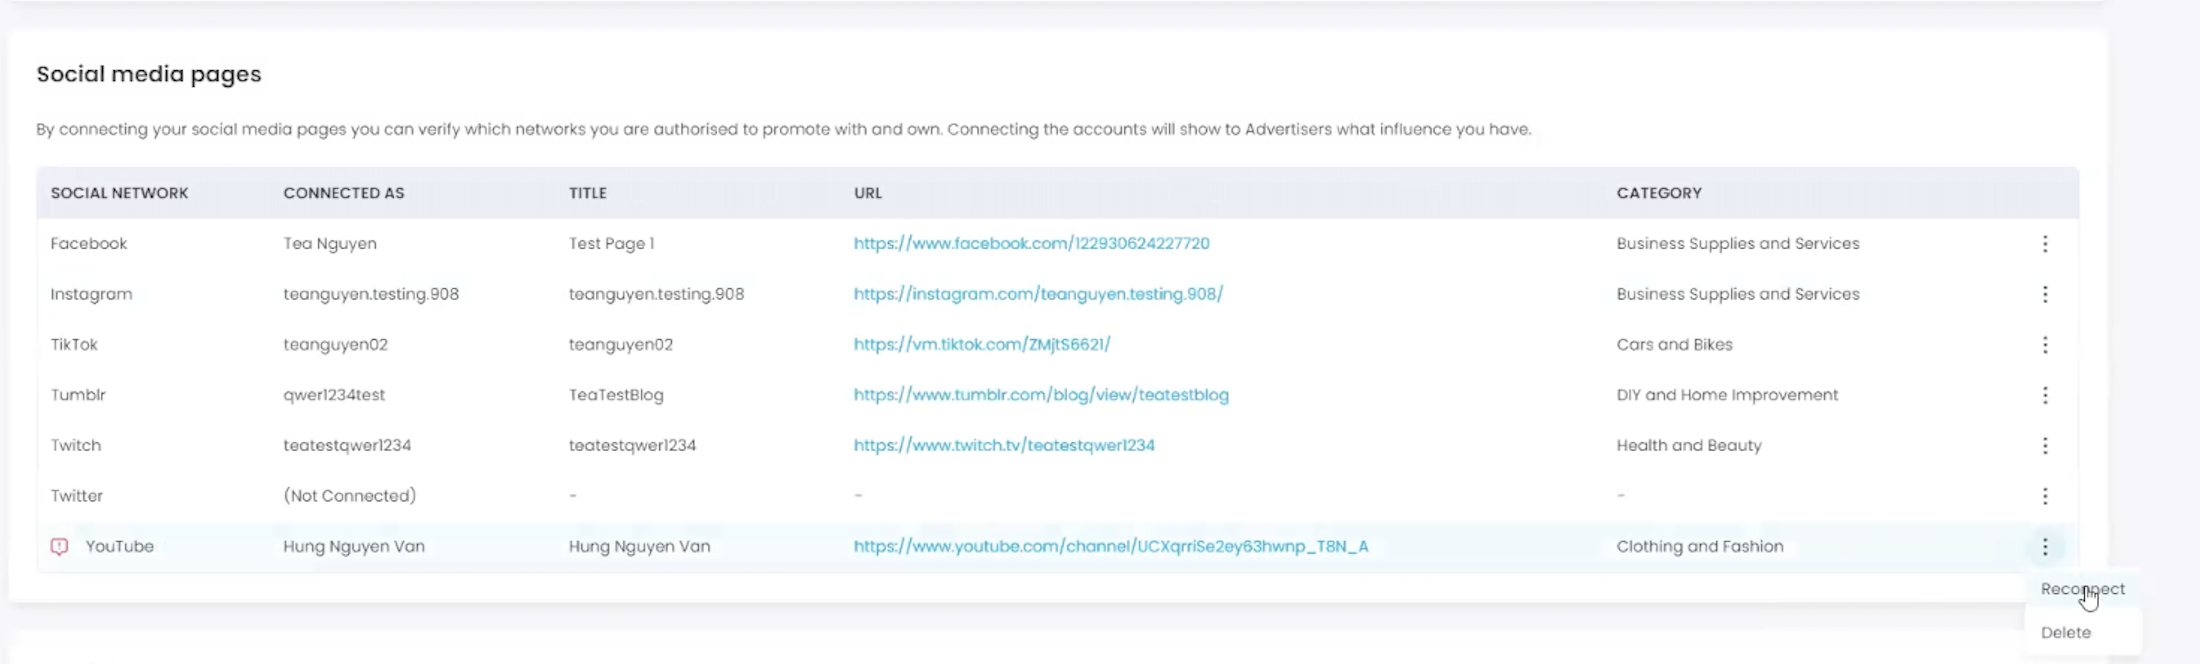This screenshot has height=664, width=2200.
Task: Open the Instagram row's three-dot menu
Action: [2045, 294]
